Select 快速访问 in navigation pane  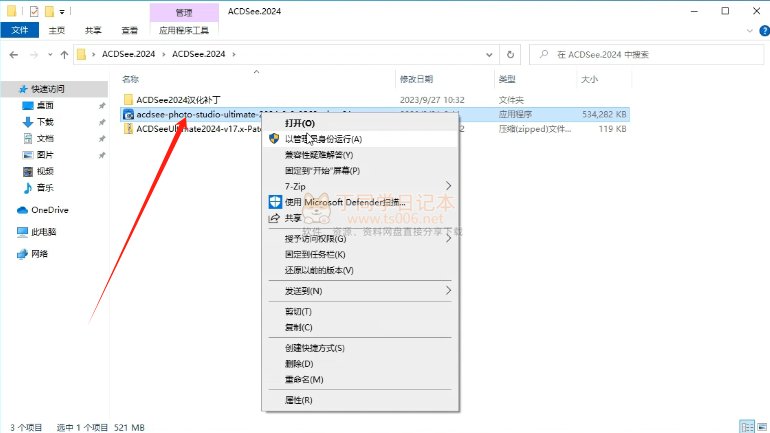click(x=48, y=89)
